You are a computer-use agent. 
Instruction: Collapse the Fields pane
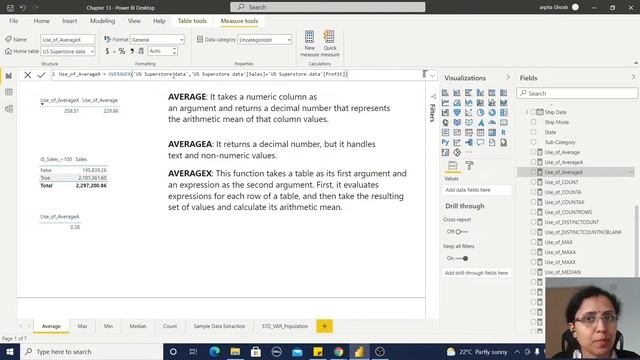coord(633,77)
